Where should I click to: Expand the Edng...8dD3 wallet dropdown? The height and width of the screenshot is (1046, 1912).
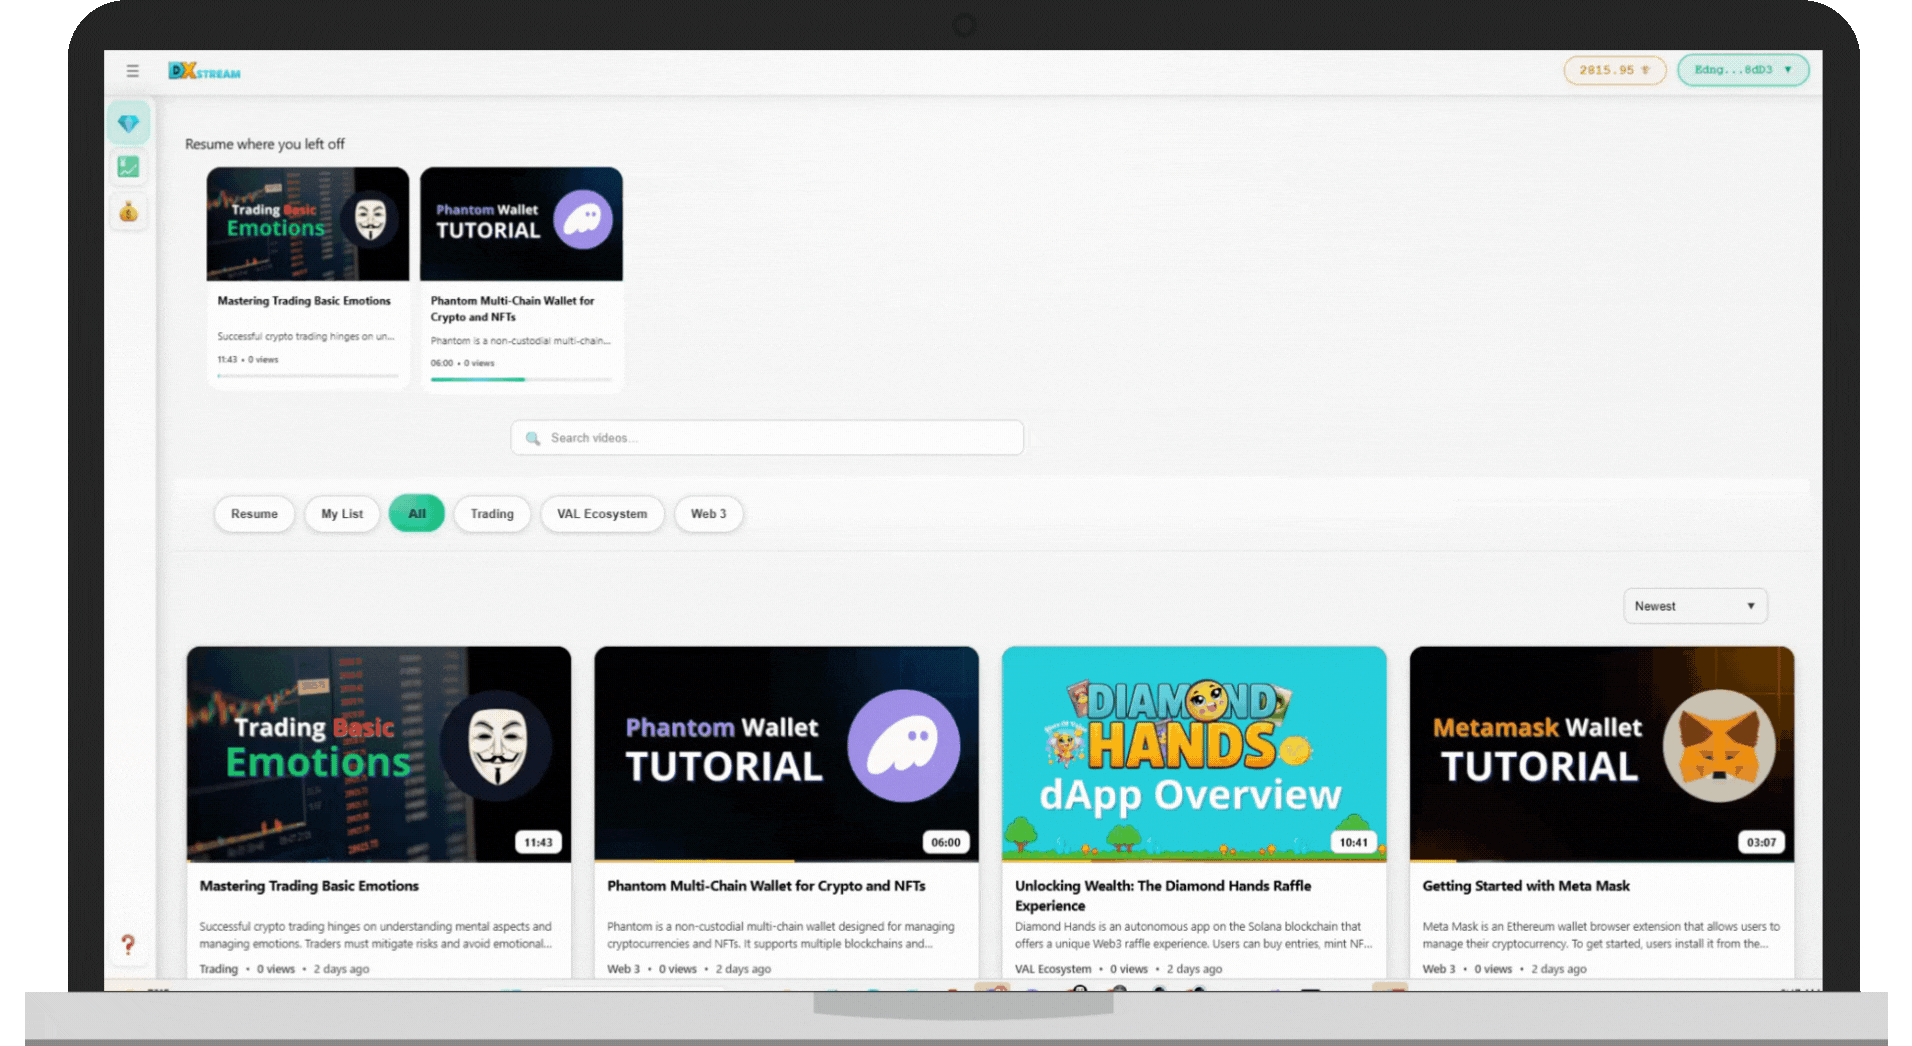[x=1742, y=70]
